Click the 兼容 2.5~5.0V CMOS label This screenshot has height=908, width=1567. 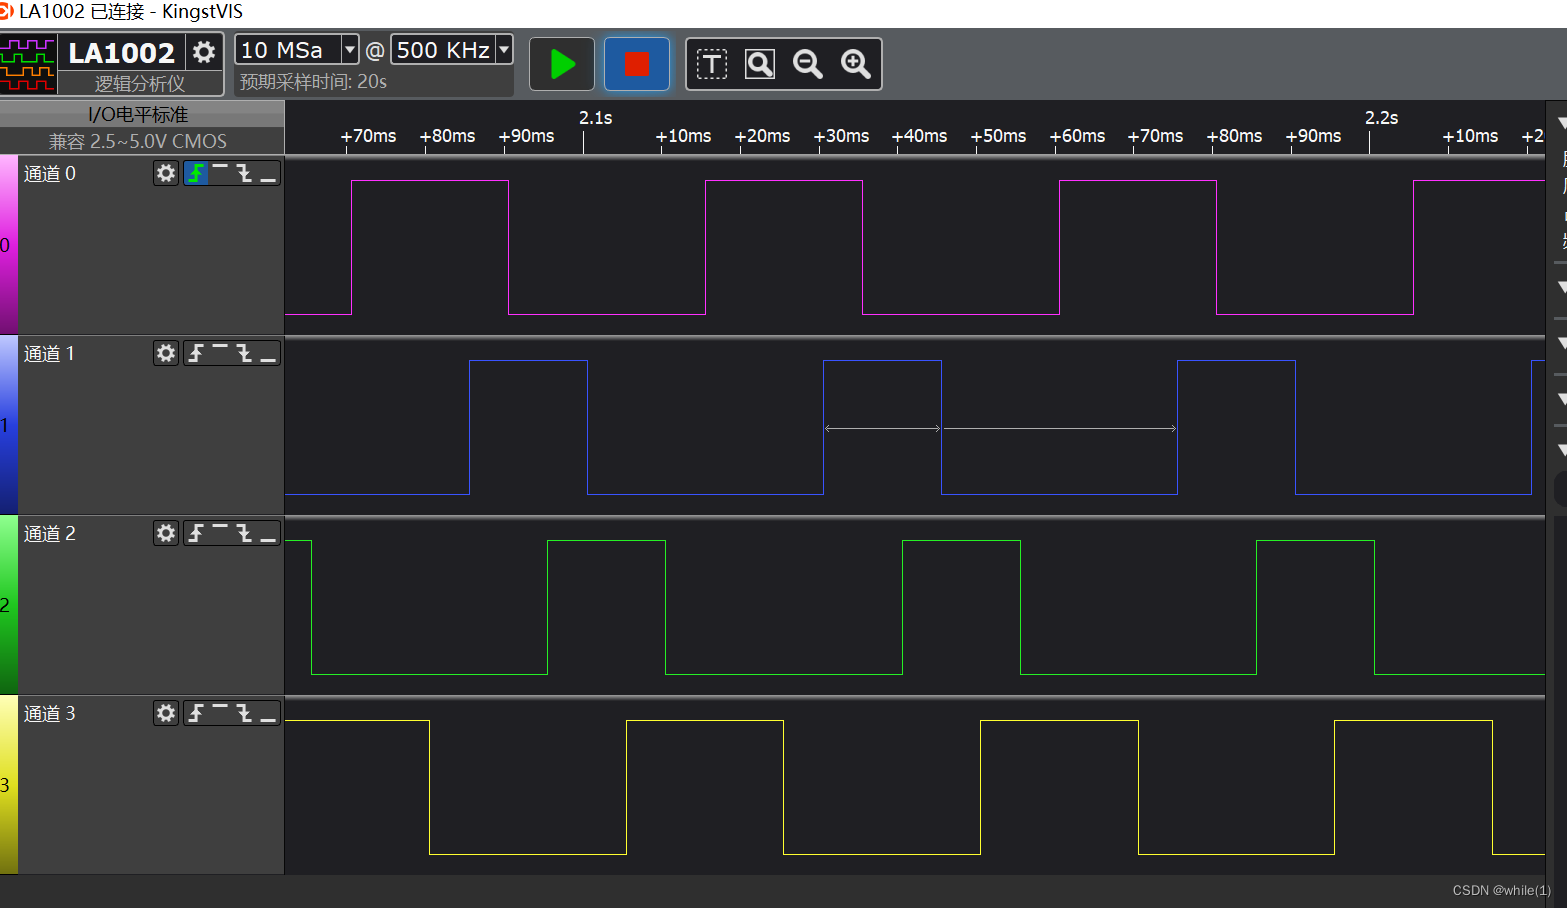(138, 141)
